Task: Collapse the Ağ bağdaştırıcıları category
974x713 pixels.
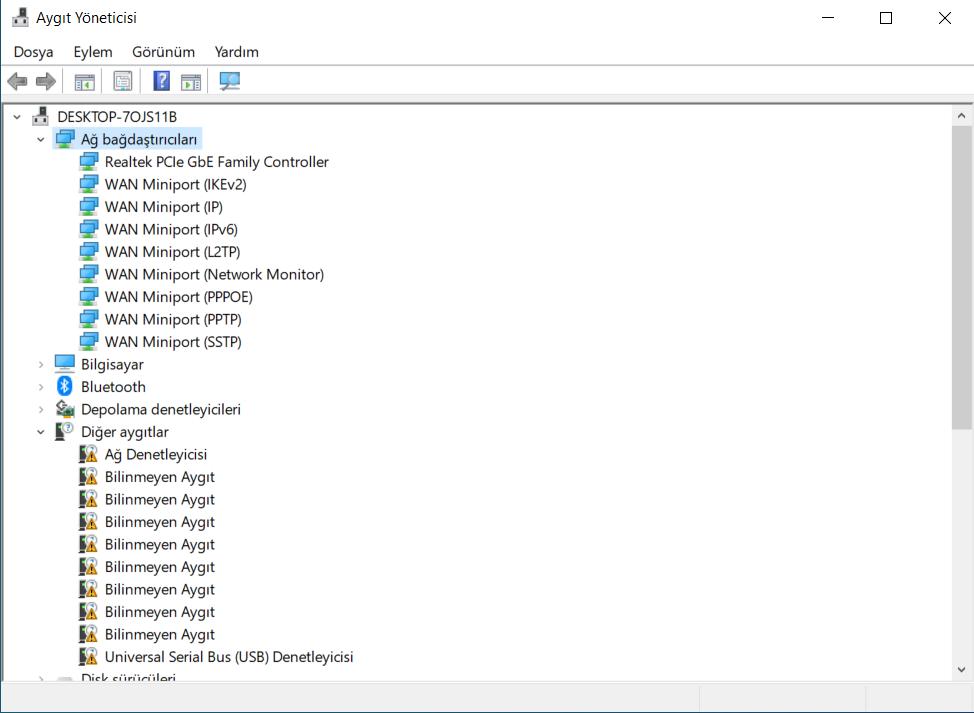Action: pos(41,140)
